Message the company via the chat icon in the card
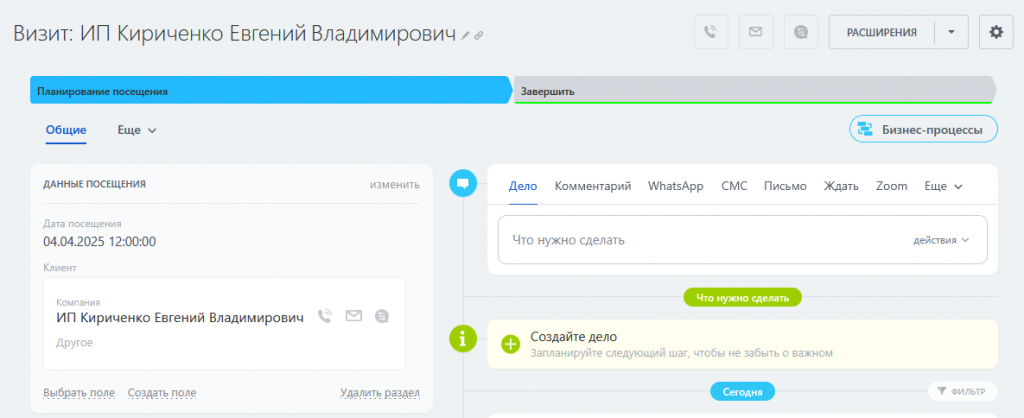1024x418 pixels. 382,316
